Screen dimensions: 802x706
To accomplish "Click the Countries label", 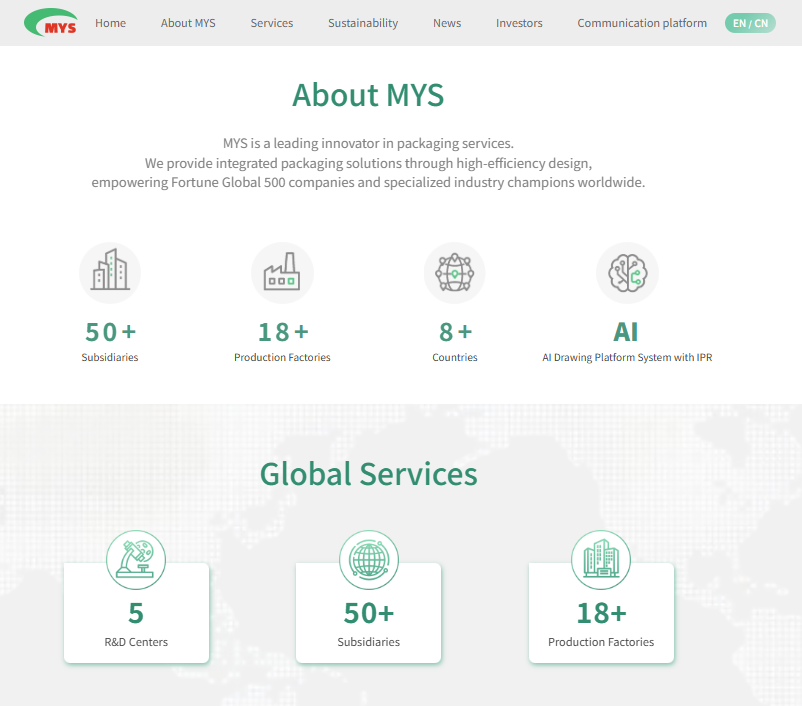I will [455, 357].
